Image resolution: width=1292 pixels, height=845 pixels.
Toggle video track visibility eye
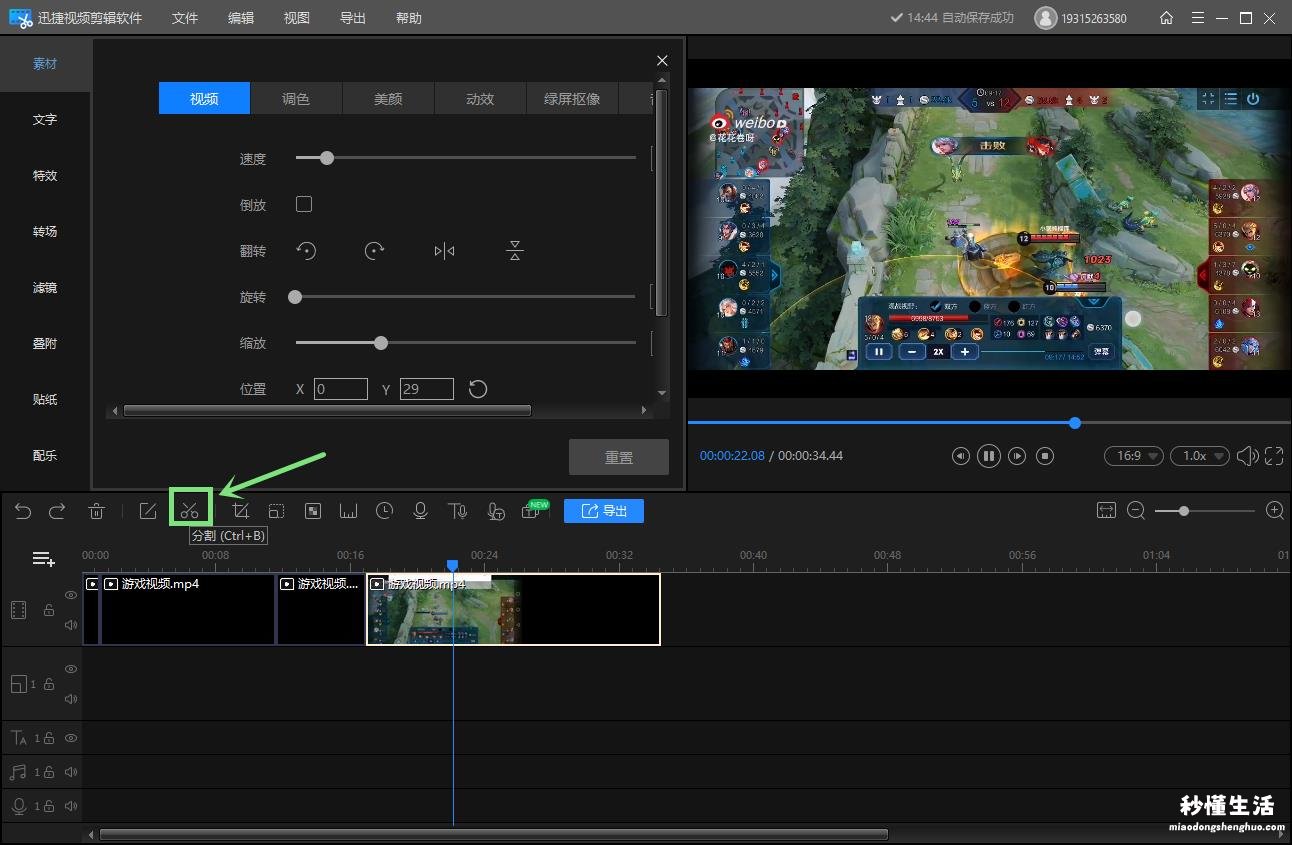pos(71,595)
